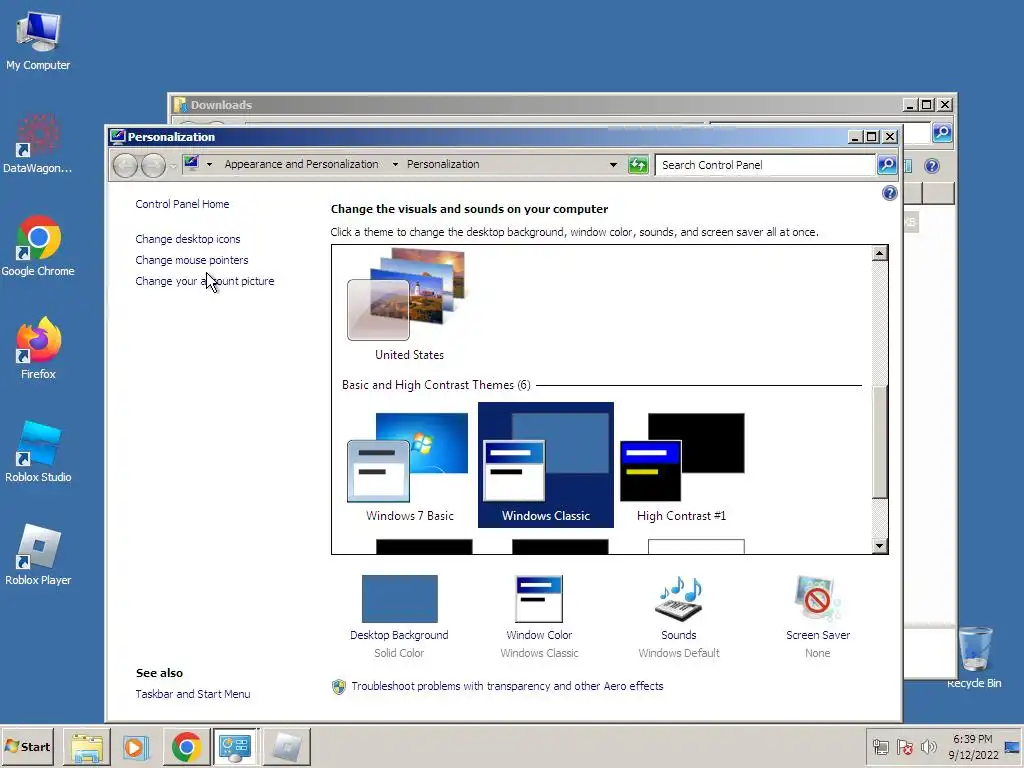
Task: Open Control Panel Home link
Action: point(182,204)
